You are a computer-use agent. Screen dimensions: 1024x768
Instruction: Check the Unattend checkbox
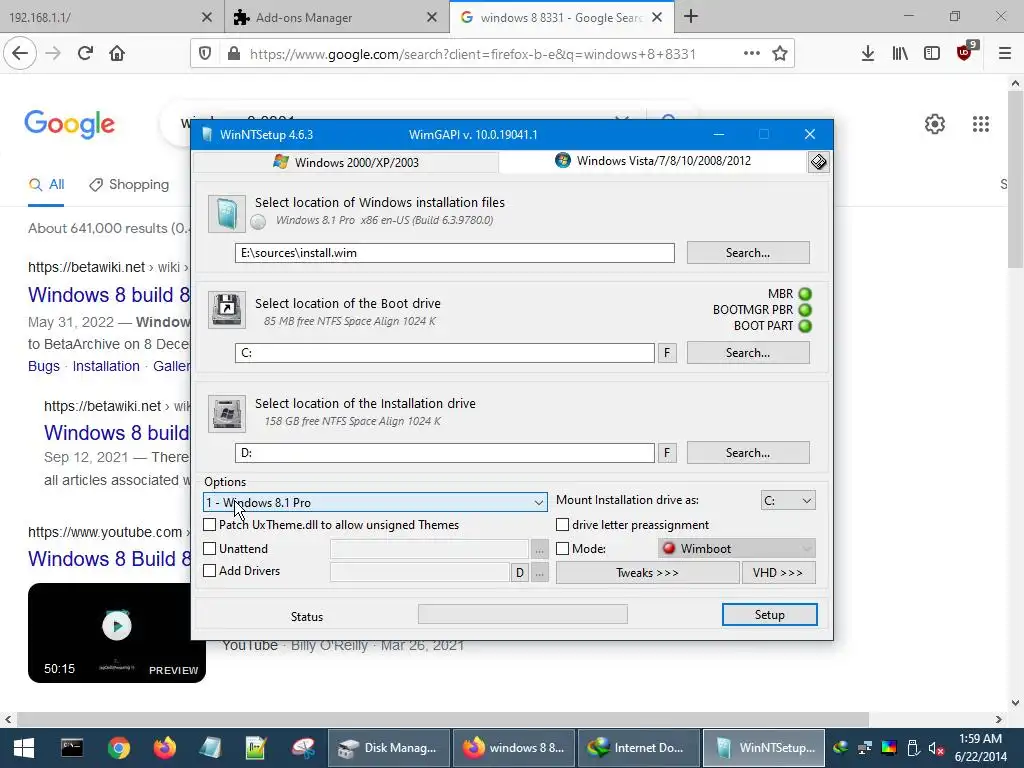point(210,549)
